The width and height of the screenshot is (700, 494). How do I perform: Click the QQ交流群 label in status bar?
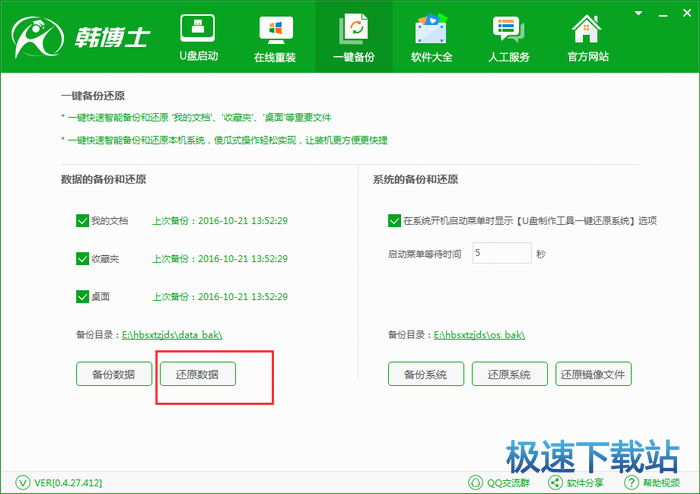click(508, 483)
